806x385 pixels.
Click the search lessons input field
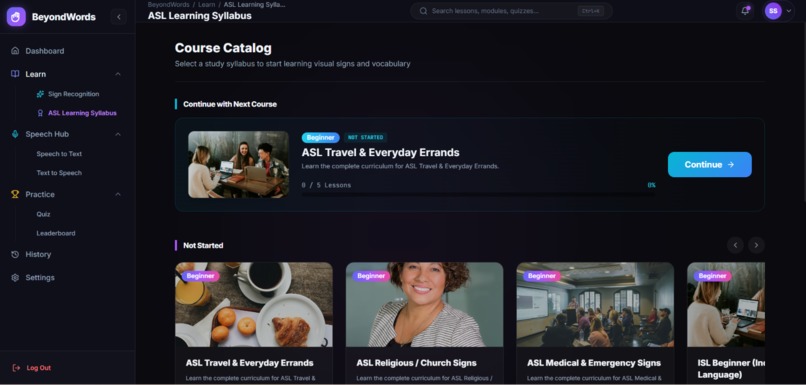pyautogui.click(x=511, y=11)
